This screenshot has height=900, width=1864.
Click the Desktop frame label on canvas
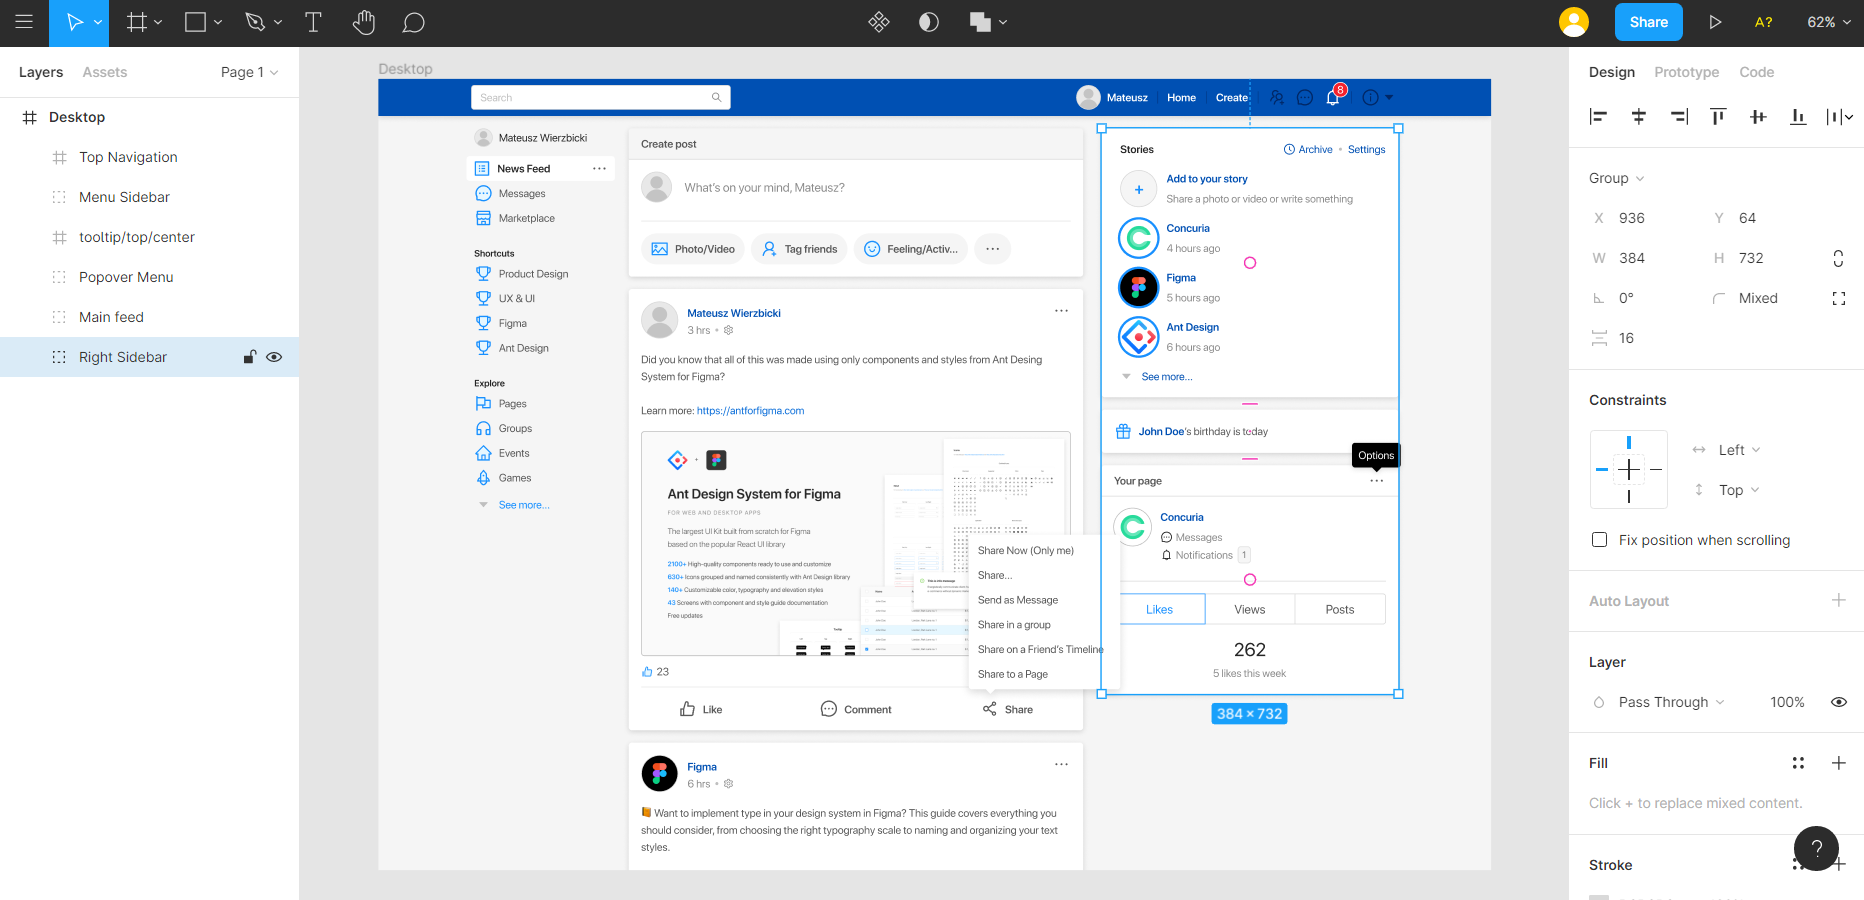click(405, 69)
